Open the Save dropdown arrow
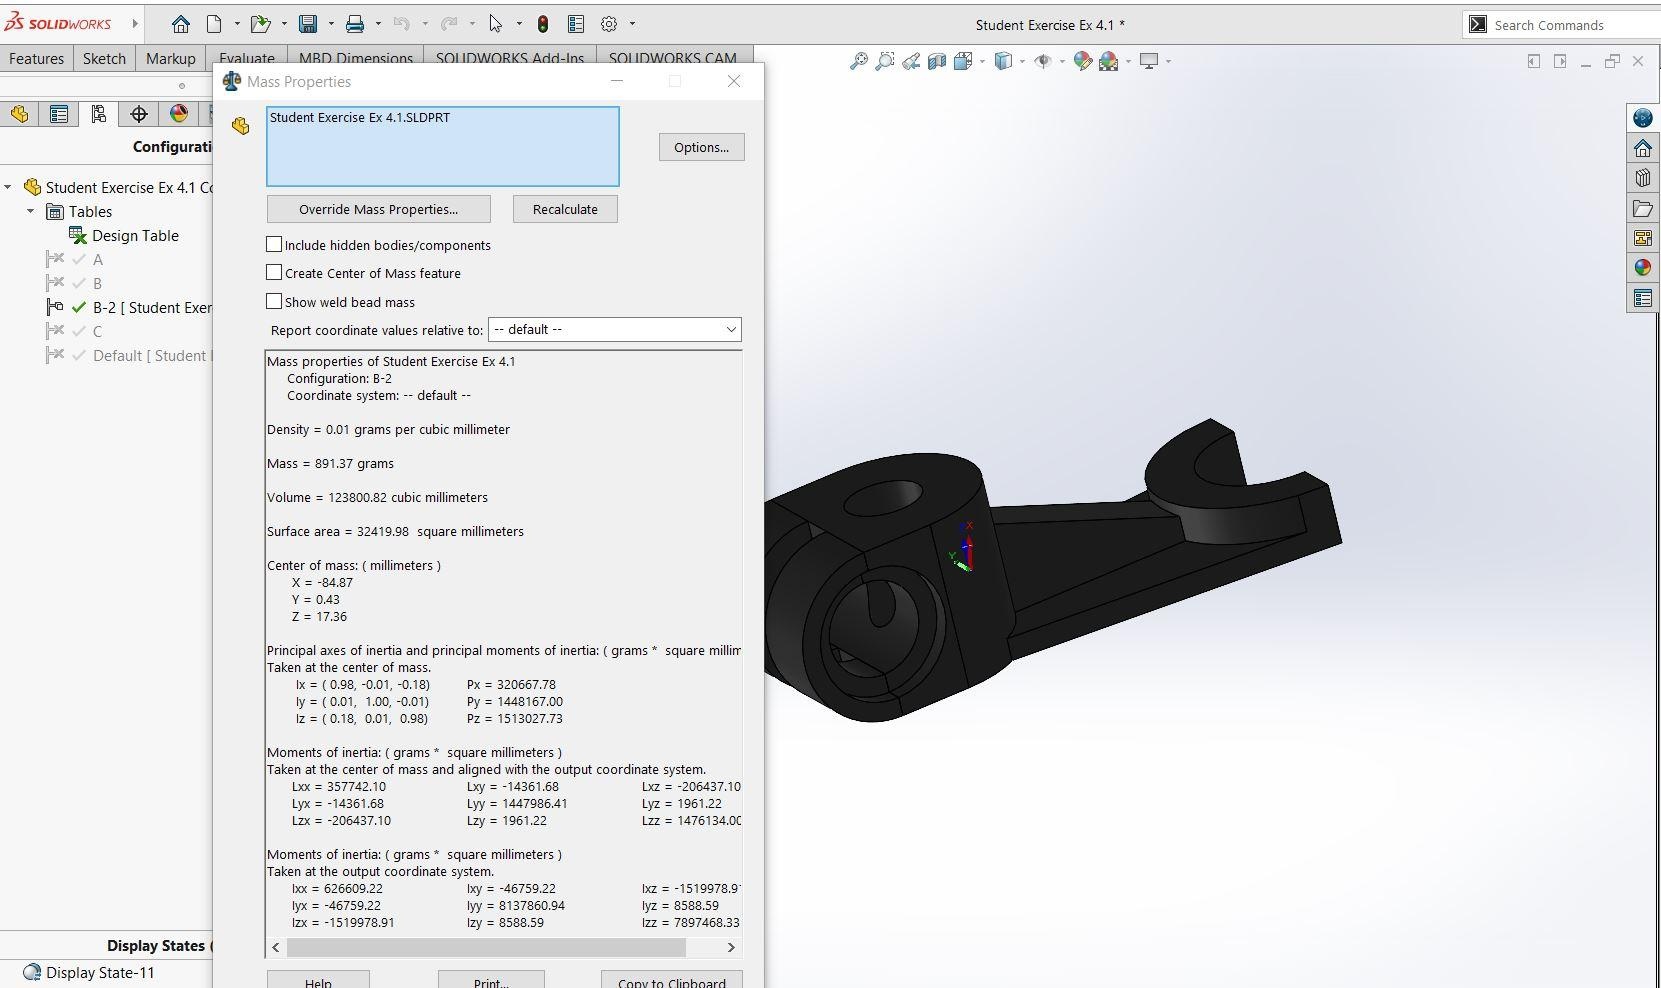The height and width of the screenshot is (988, 1661). click(x=331, y=24)
